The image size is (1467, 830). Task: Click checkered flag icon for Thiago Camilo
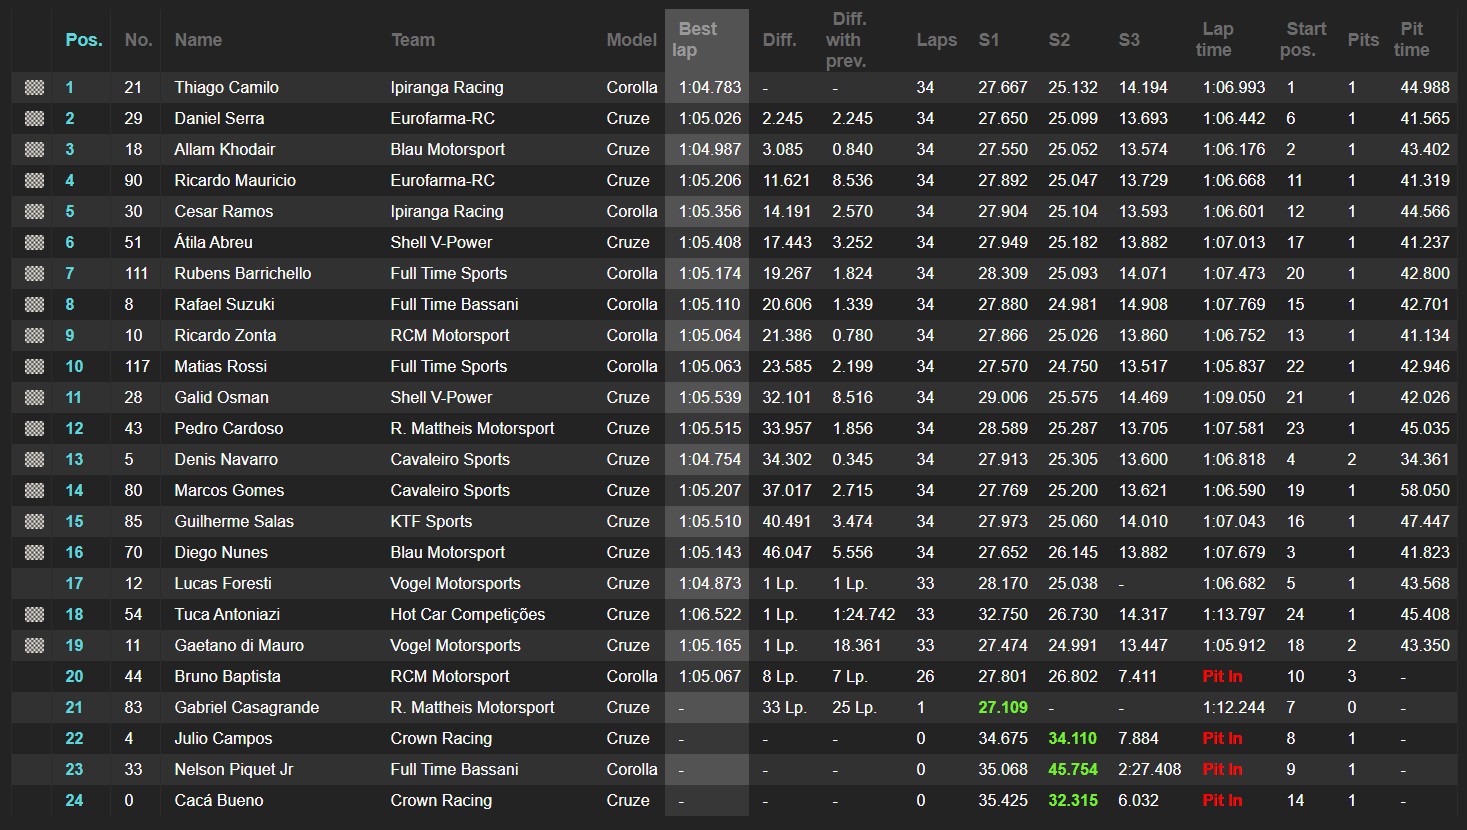34,88
